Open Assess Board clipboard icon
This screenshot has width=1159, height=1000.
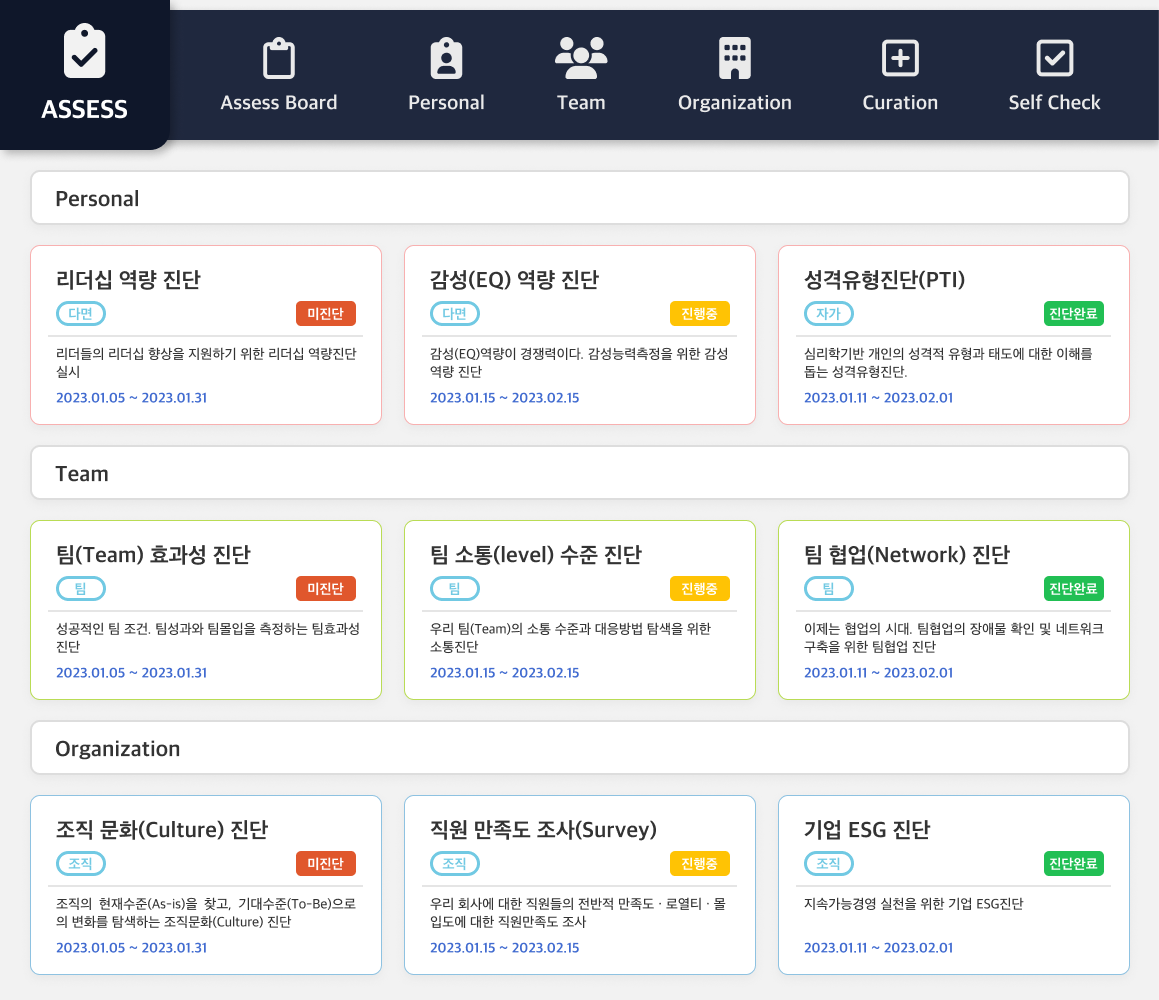pyautogui.click(x=278, y=59)
